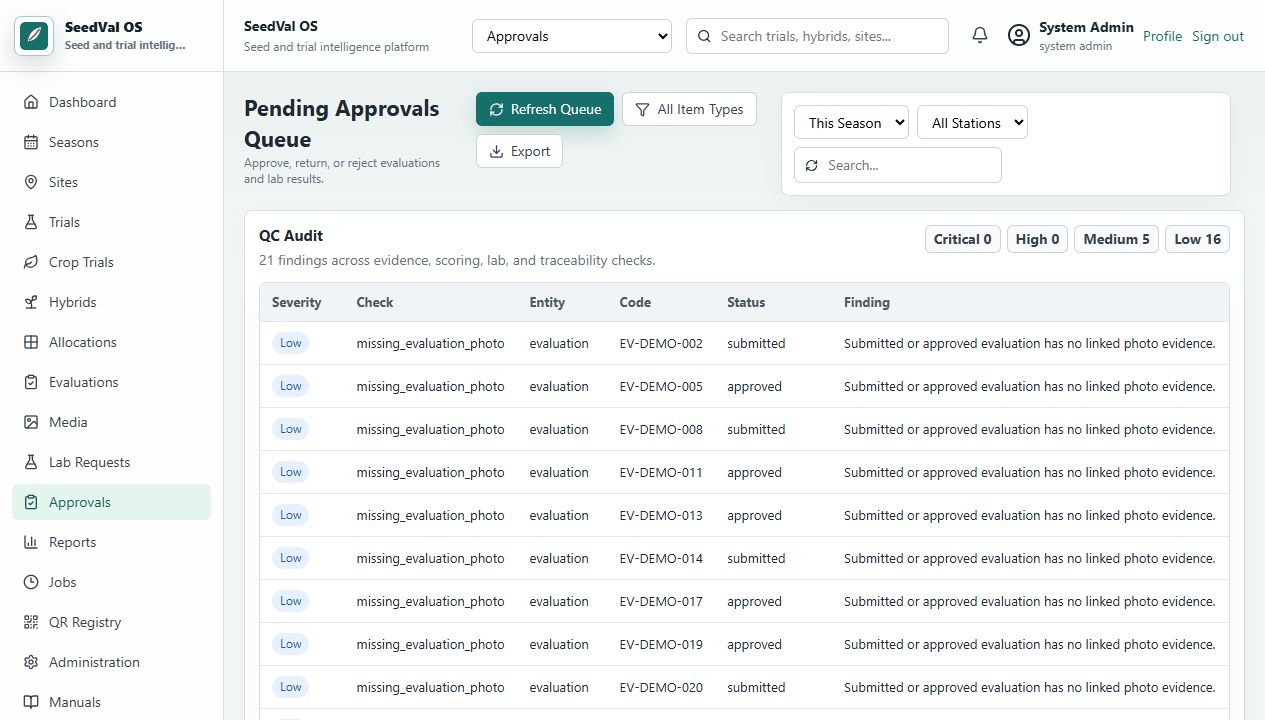This screenshot has width=1265, height=720.
Task: Focus the queue Search... input field
Action: (897, 165)
